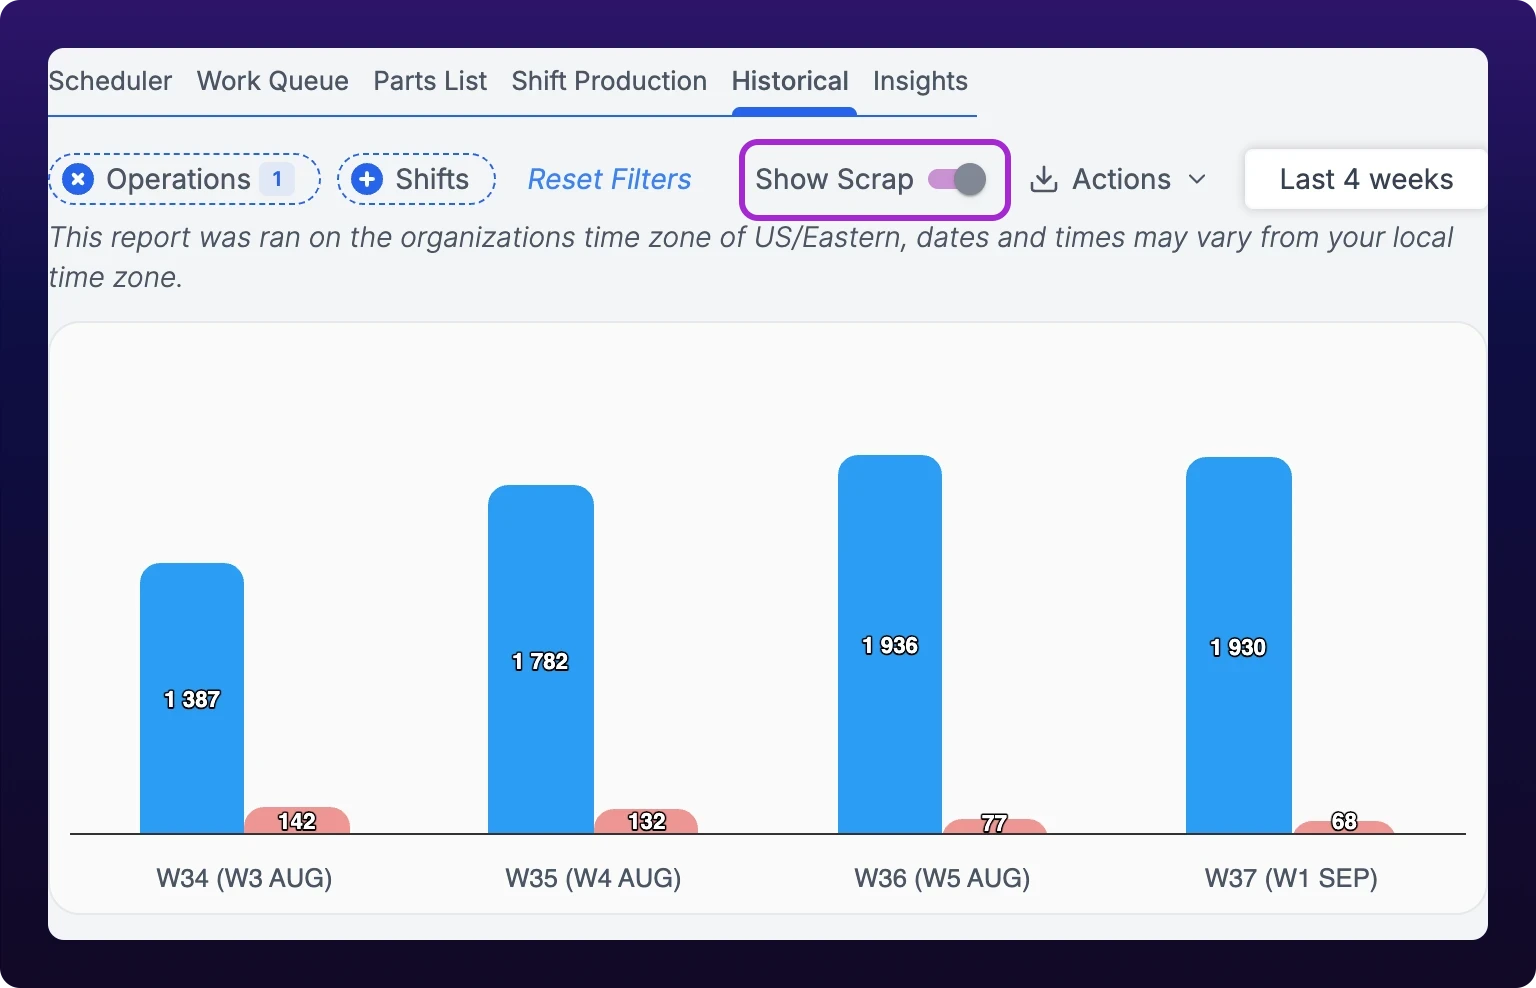
Task: Select the blue bar labeled 1 930
Action: [1239, 645]
